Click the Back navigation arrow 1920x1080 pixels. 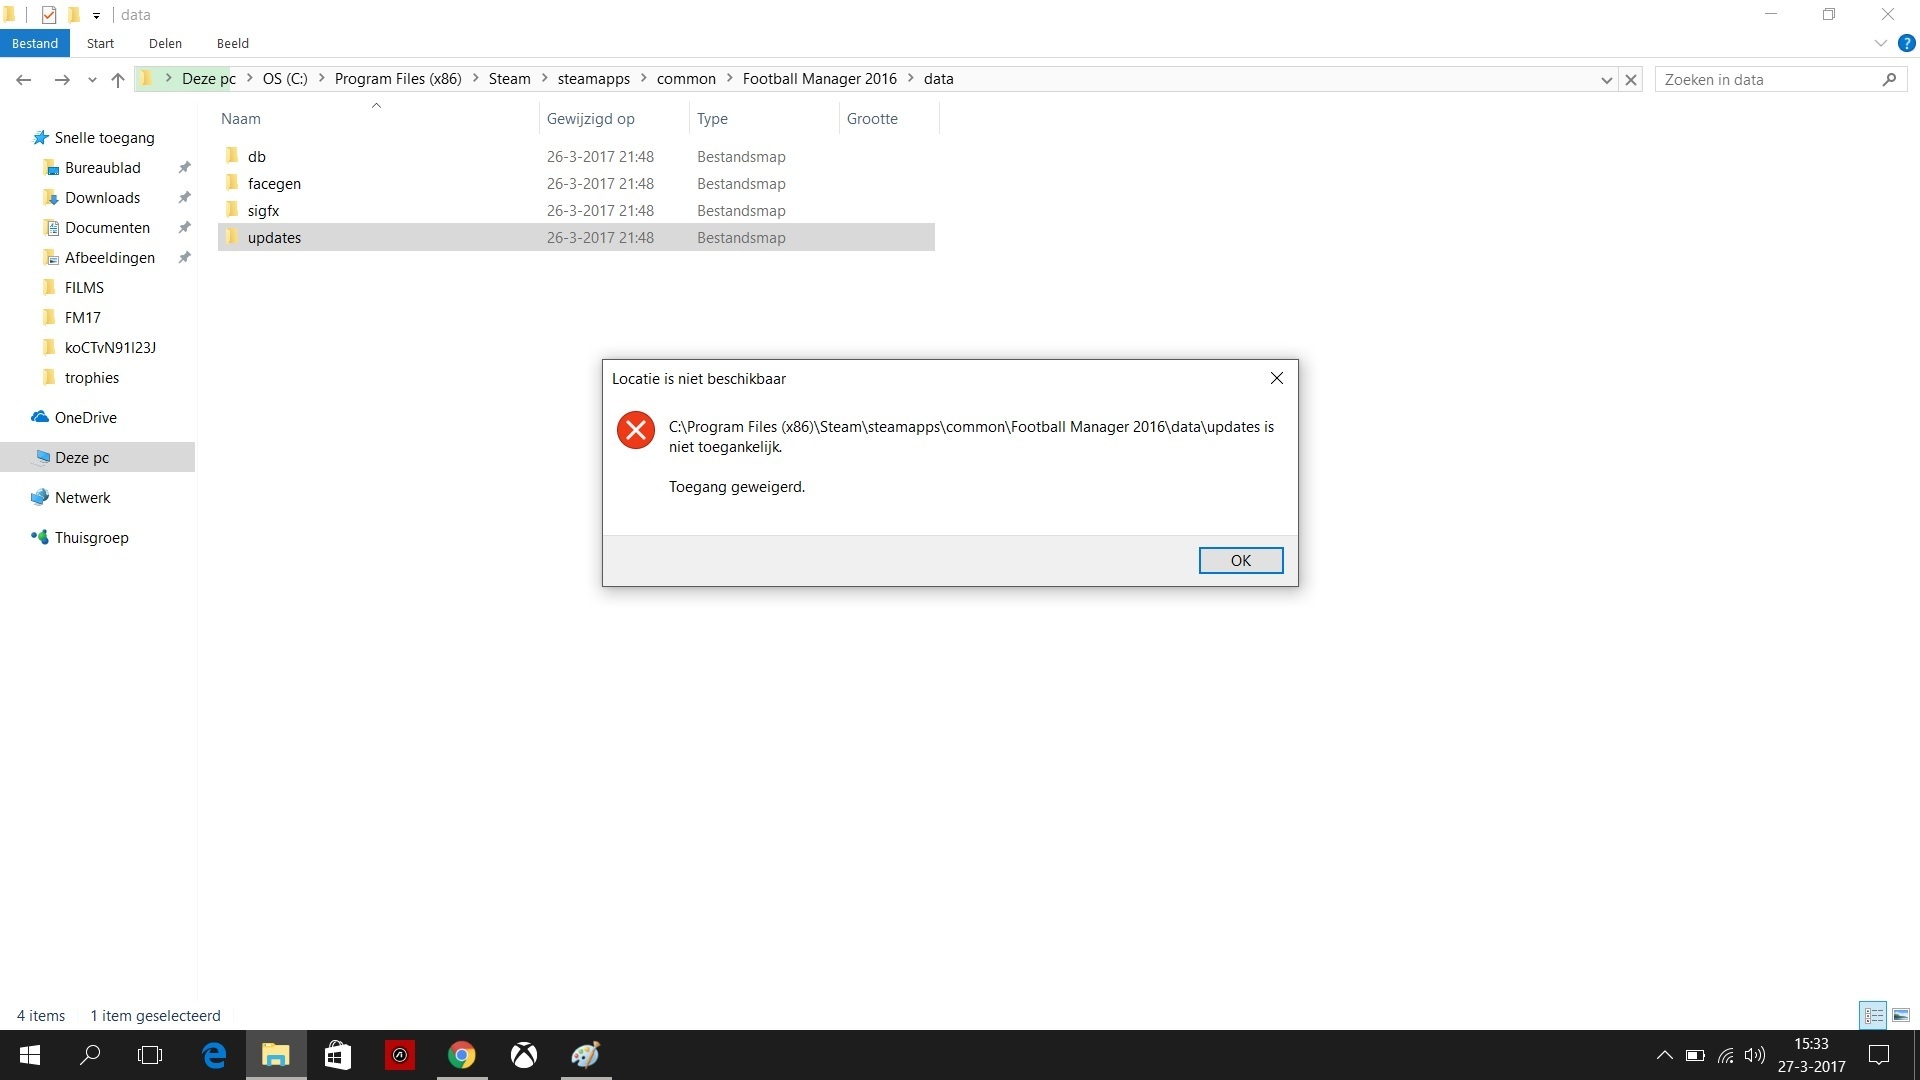click(24, 80)
